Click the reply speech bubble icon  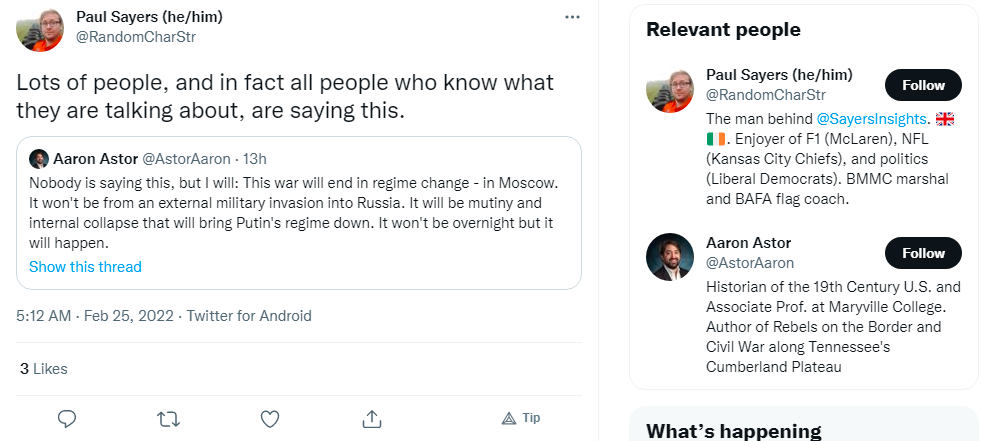click(x=67, y=418)
